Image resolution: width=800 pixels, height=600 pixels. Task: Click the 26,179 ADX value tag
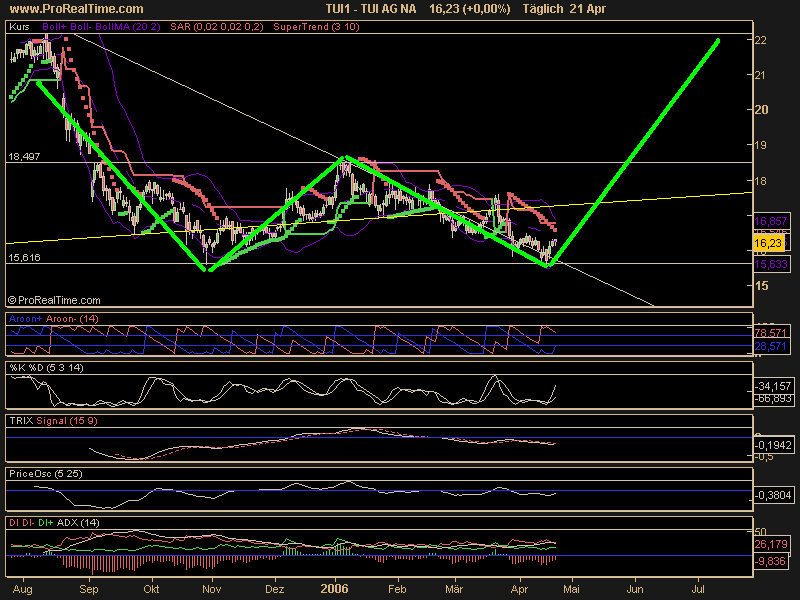(x=769, y=545)
